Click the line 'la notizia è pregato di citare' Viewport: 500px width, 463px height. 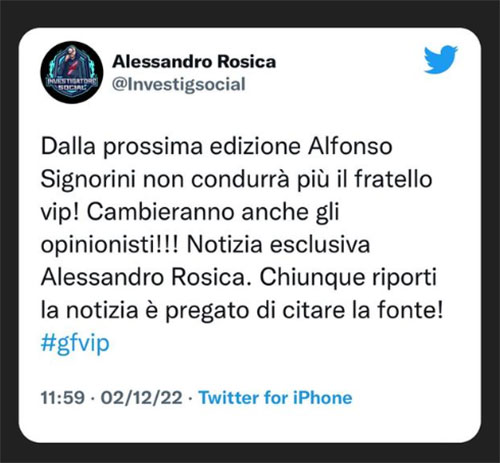click(x=194, y=311)
